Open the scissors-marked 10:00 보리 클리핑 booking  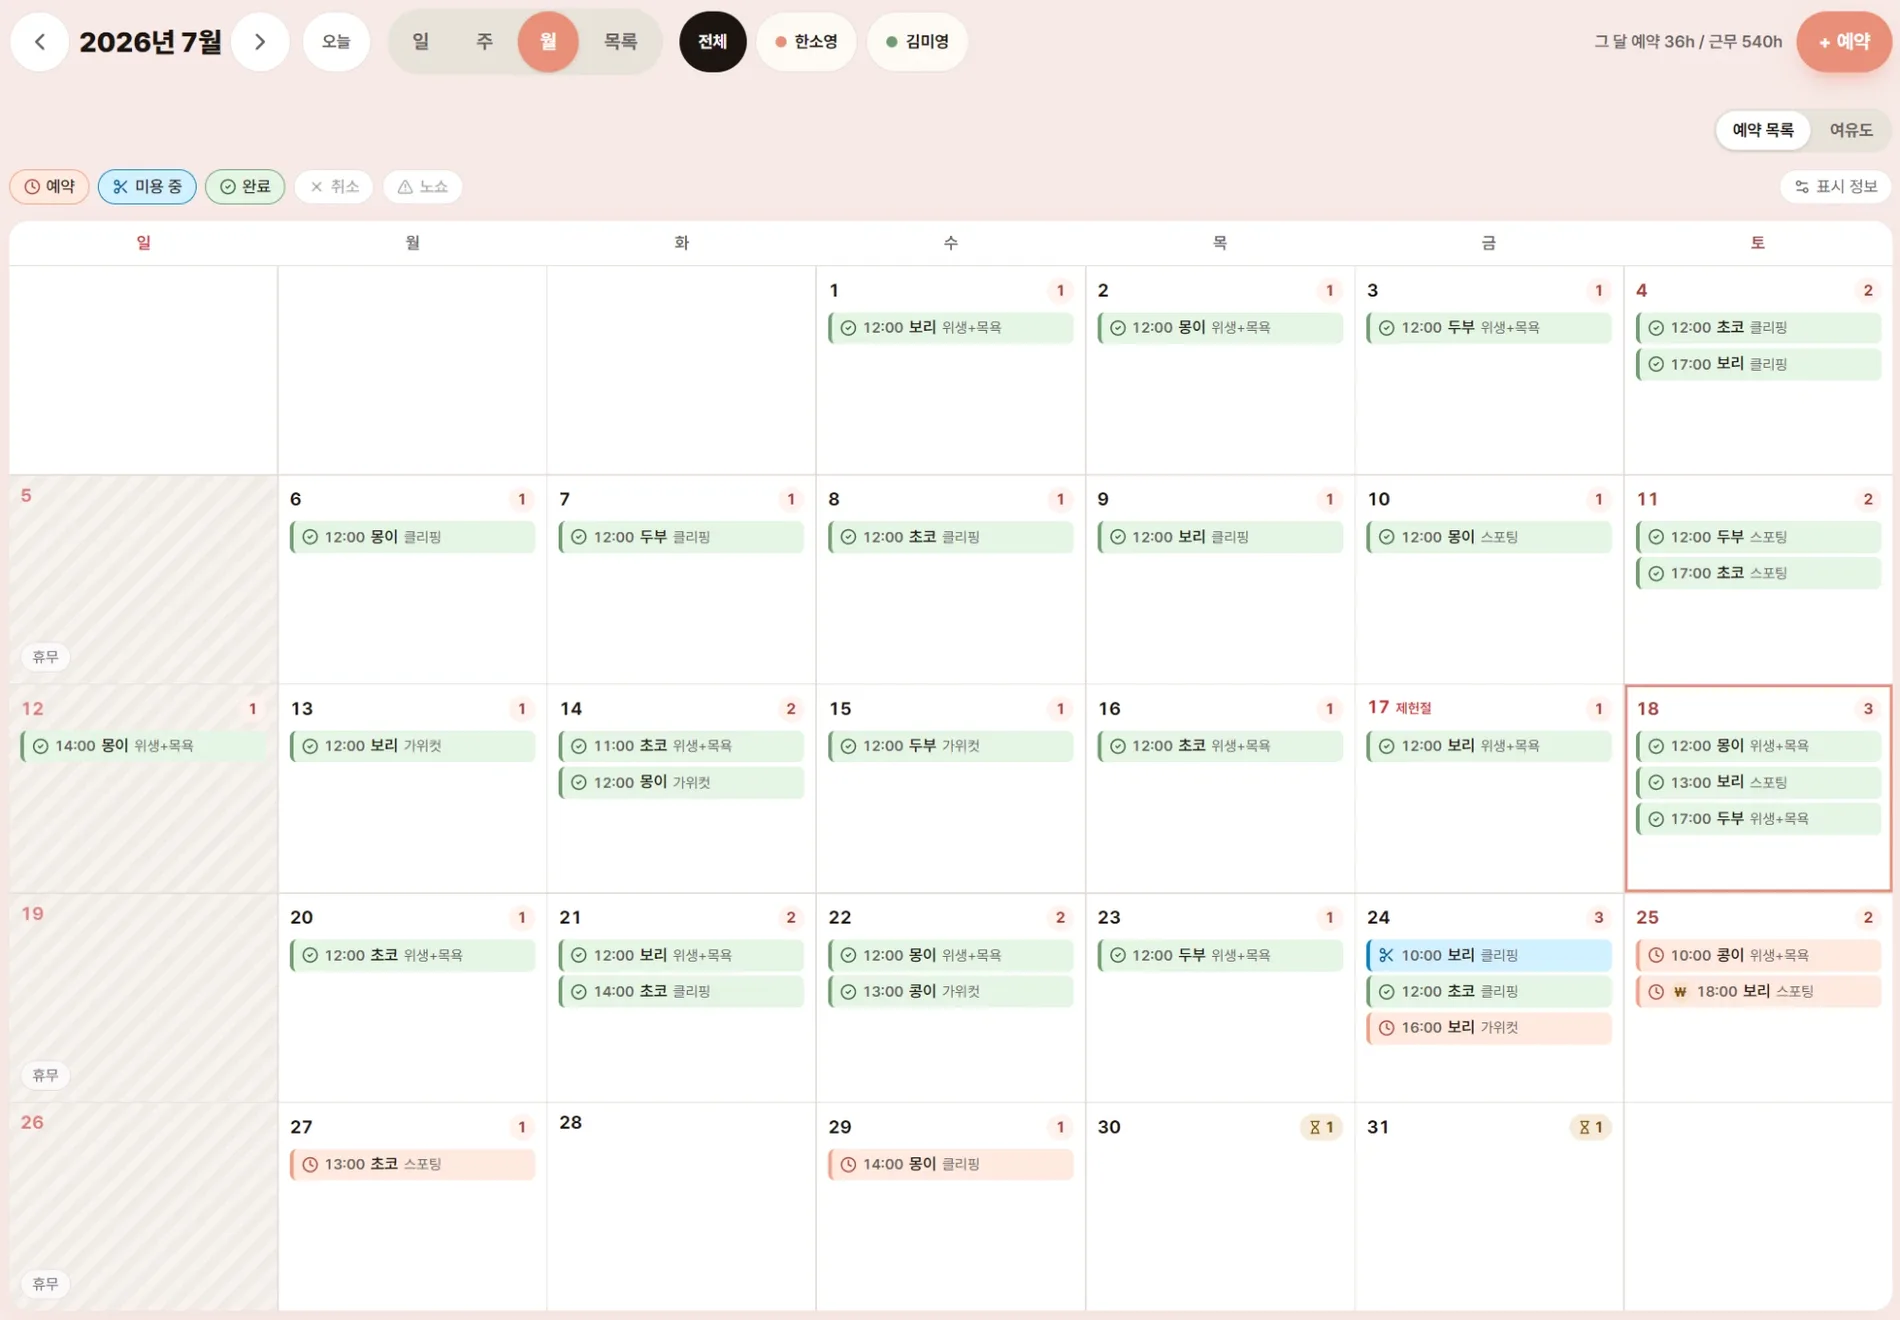coord(1489,955)
